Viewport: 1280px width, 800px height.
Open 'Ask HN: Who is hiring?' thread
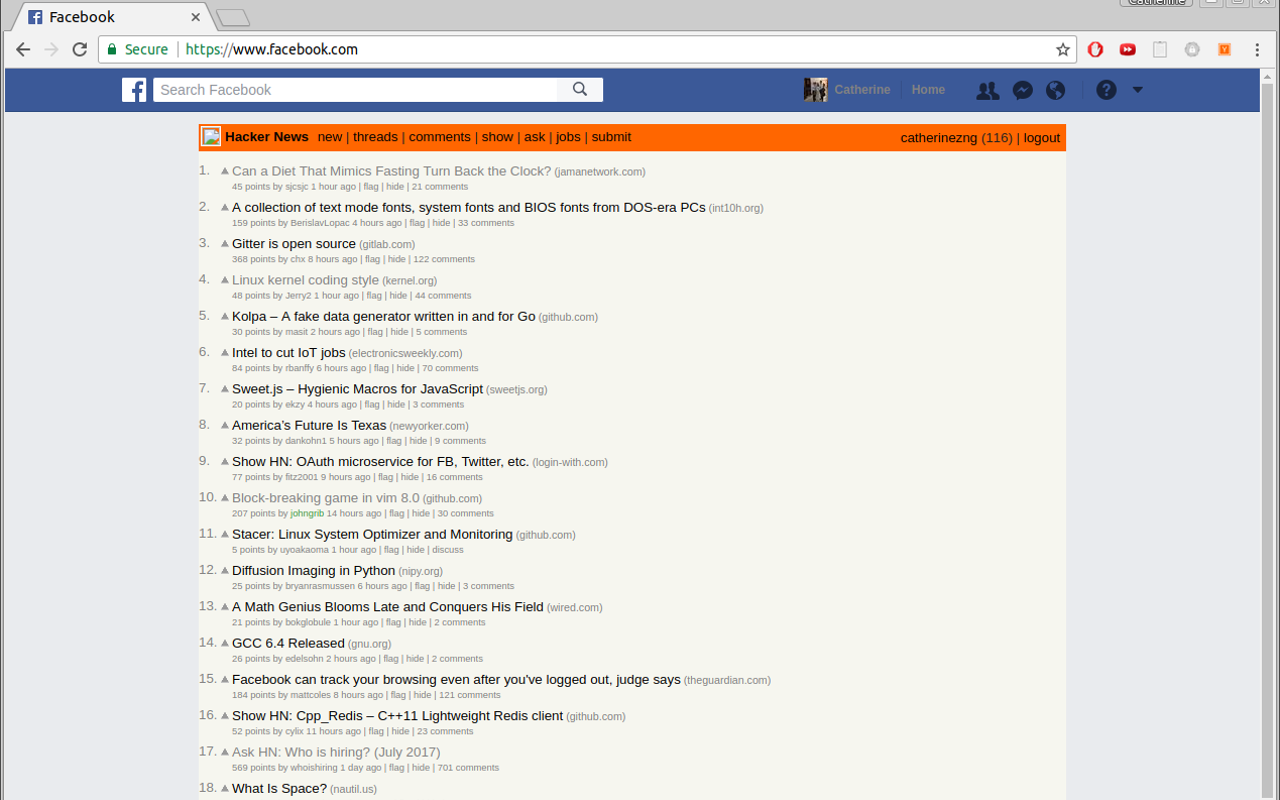point(336,752)
